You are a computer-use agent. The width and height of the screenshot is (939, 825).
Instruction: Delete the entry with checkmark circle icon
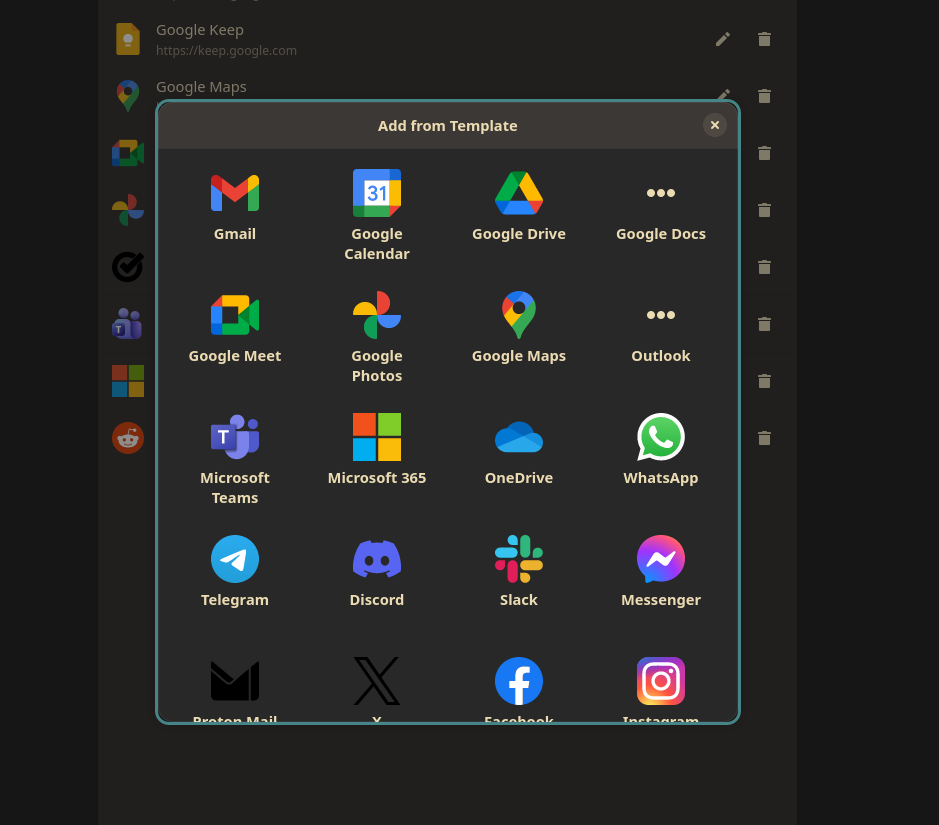pos(764,267)
